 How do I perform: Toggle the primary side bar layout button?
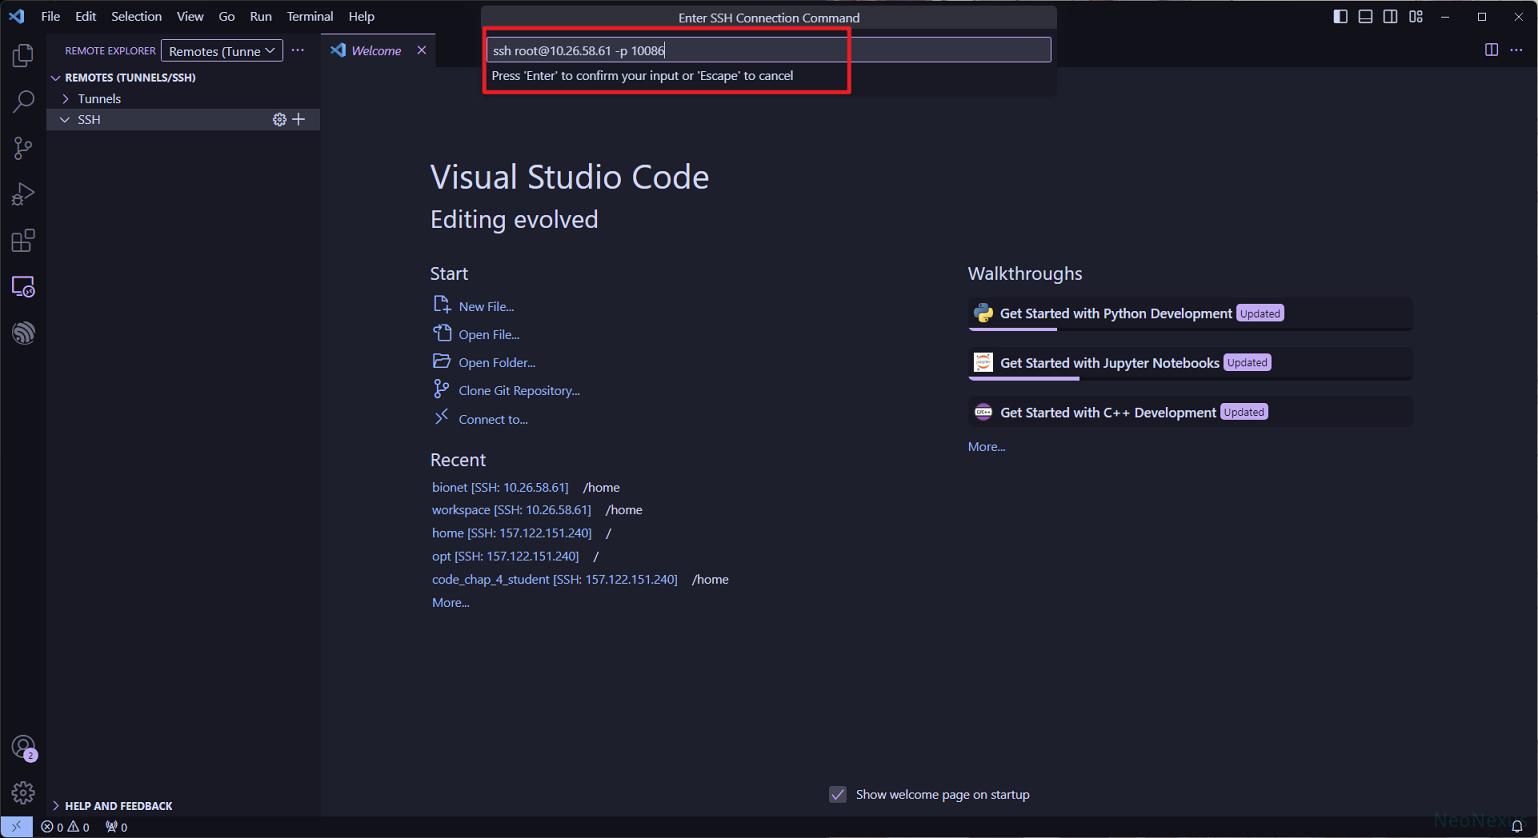coord(1340,17)
